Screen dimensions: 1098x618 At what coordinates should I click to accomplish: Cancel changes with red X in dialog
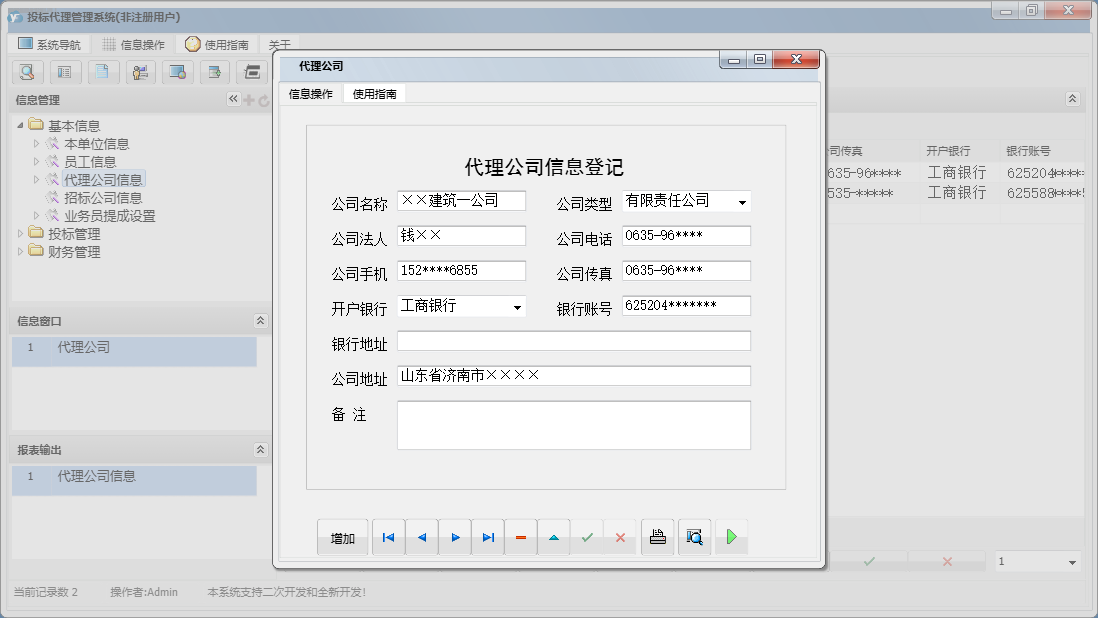(x=620, y=538)
